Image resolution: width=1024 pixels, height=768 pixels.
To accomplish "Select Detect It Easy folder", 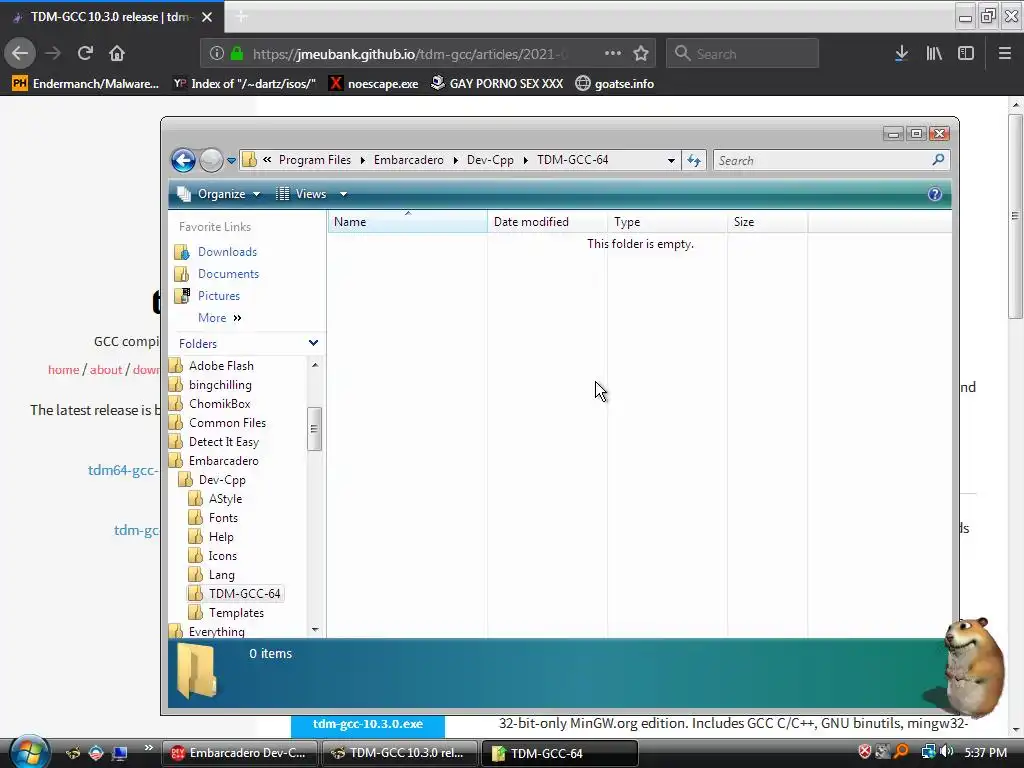I will point(223,441).
